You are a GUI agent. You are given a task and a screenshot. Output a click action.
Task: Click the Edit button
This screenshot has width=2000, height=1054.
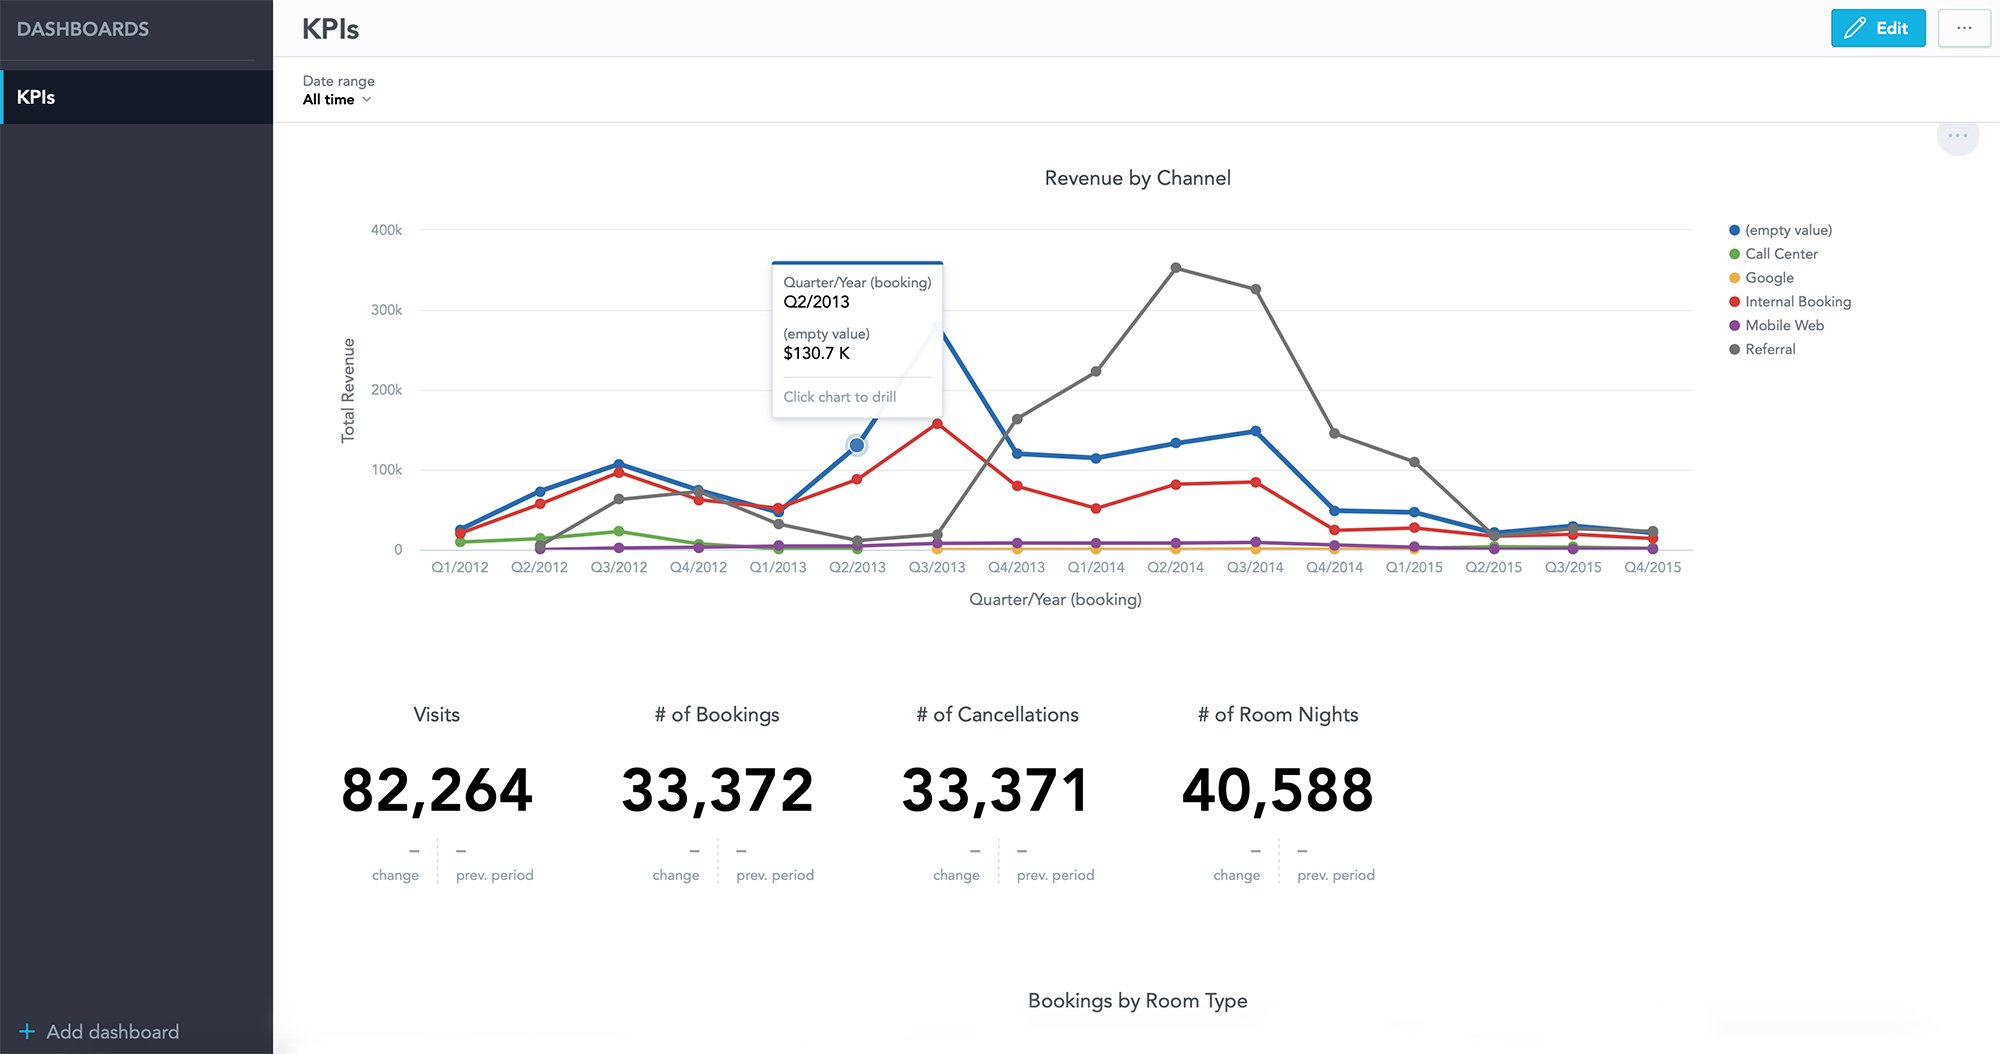[1878, 28]
